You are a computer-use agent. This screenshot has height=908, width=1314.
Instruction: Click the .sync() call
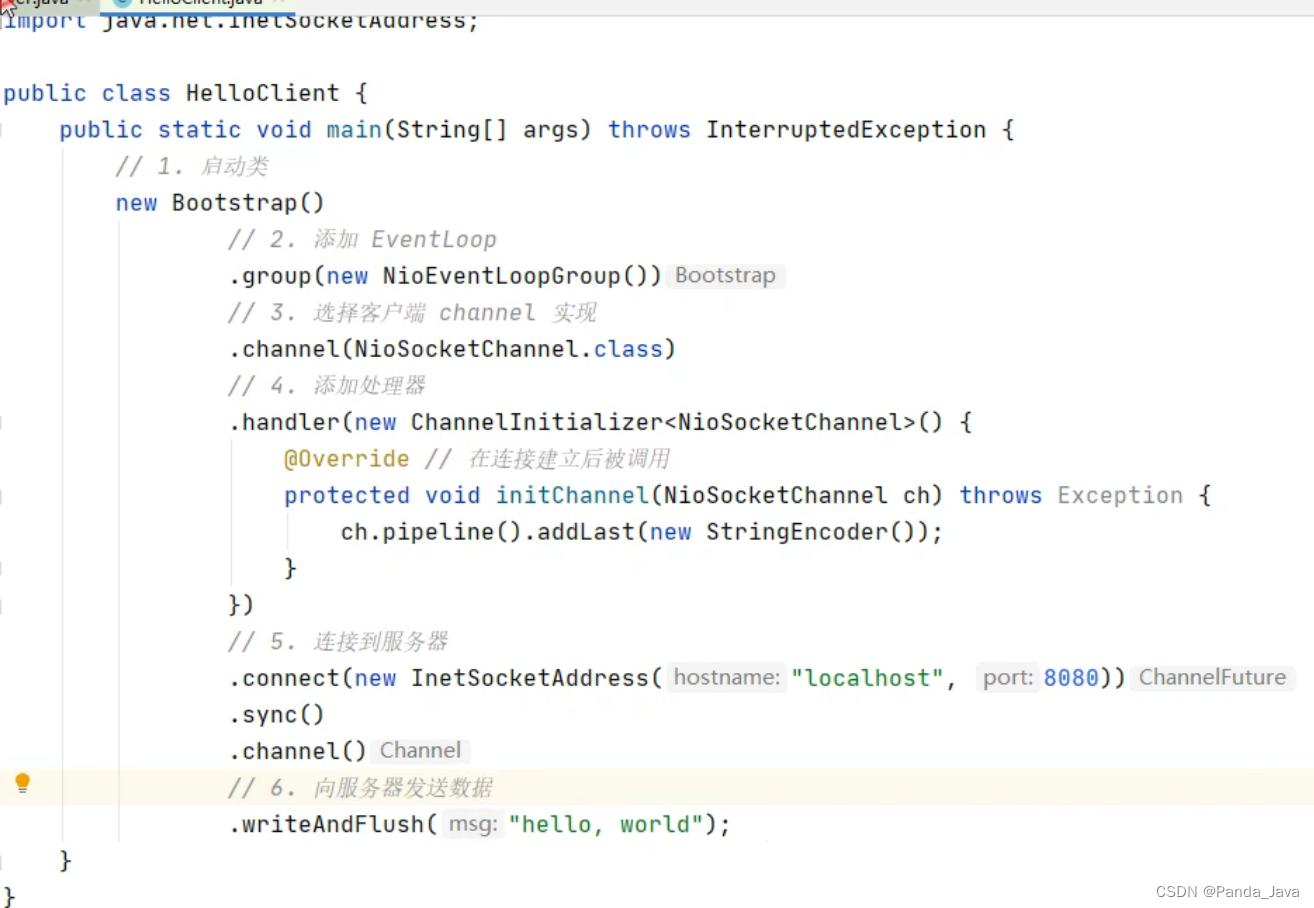tap(277, 715)
